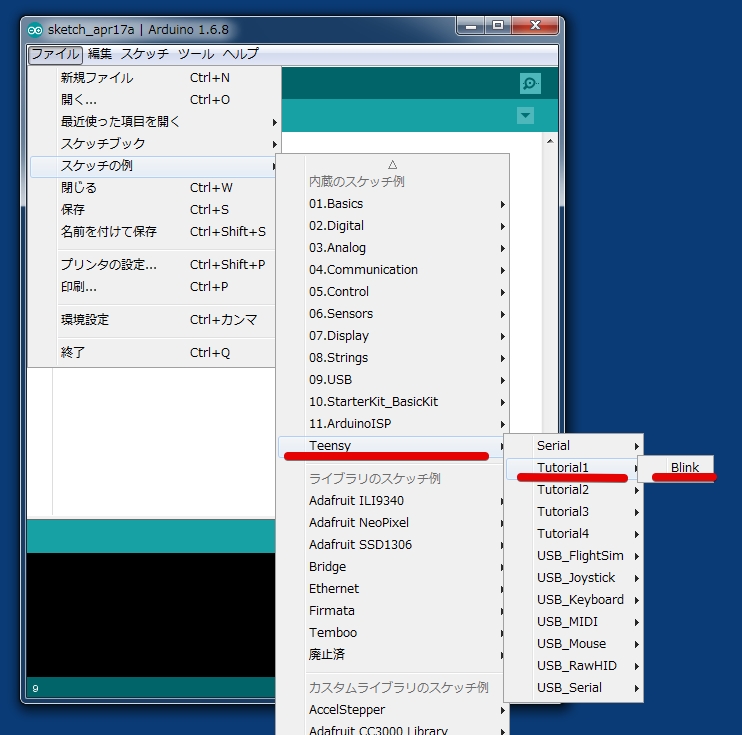The image size is (742, 735).
Task: Open USB_MIDI examples
Action: 574,622
